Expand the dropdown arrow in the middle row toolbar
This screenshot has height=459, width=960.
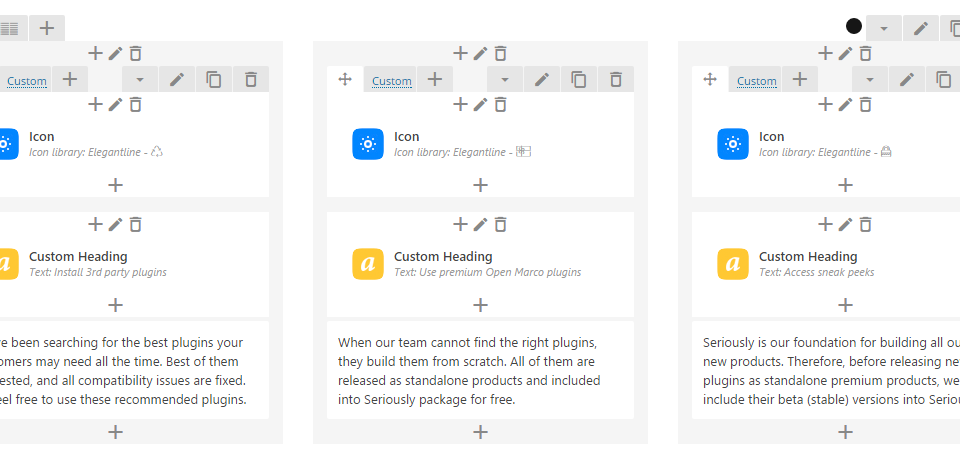[505, 80]
